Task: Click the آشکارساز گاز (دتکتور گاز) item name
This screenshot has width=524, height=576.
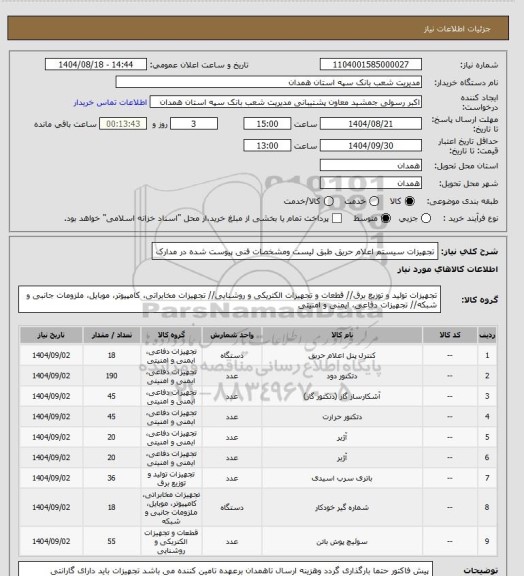Action: click(342, 396)
